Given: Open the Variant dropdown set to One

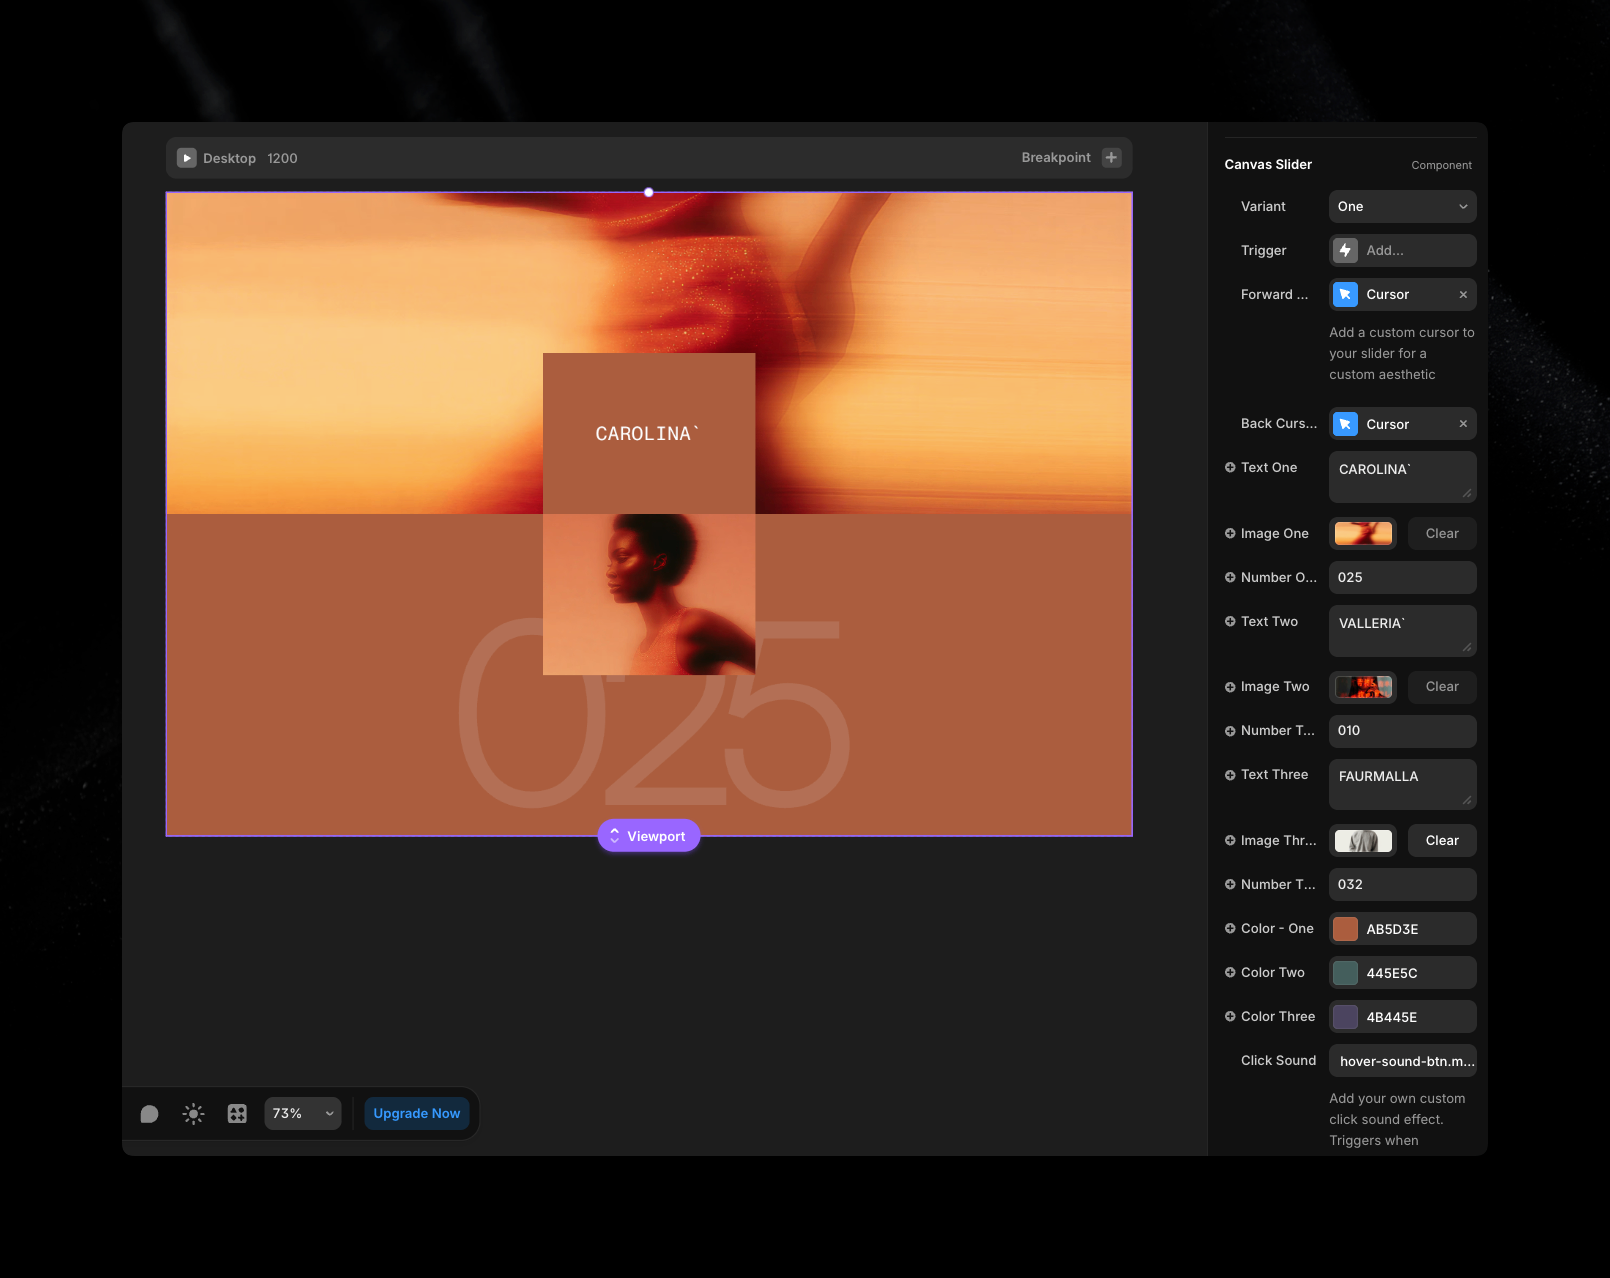Looking at the screenshot, I should tap(1402, 207).
